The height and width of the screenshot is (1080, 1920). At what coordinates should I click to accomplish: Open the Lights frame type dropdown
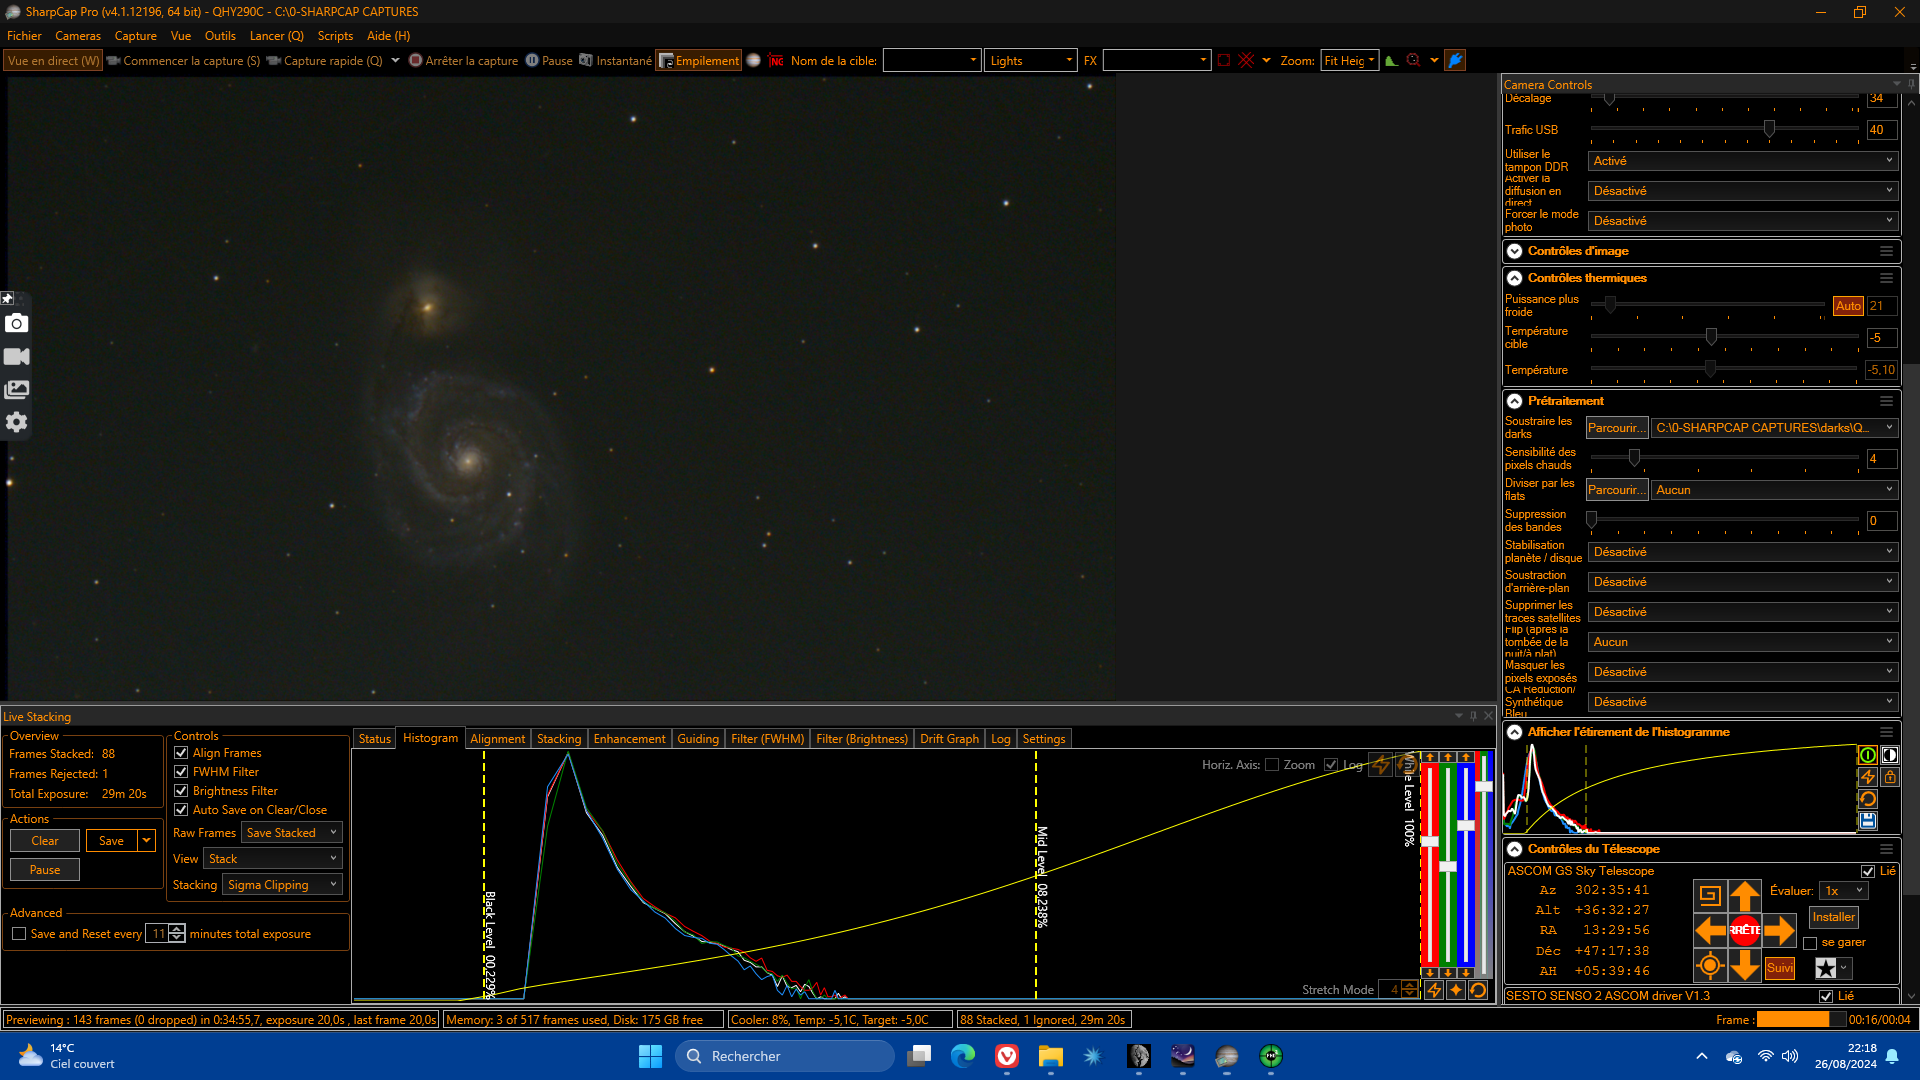pos(1030,61)
